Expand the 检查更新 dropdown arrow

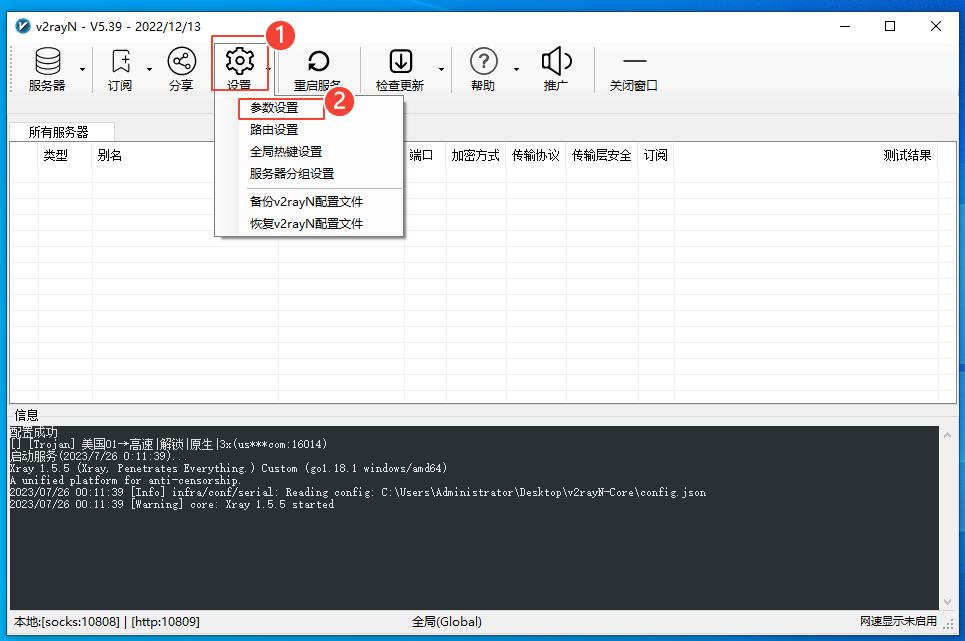[440, 68]
